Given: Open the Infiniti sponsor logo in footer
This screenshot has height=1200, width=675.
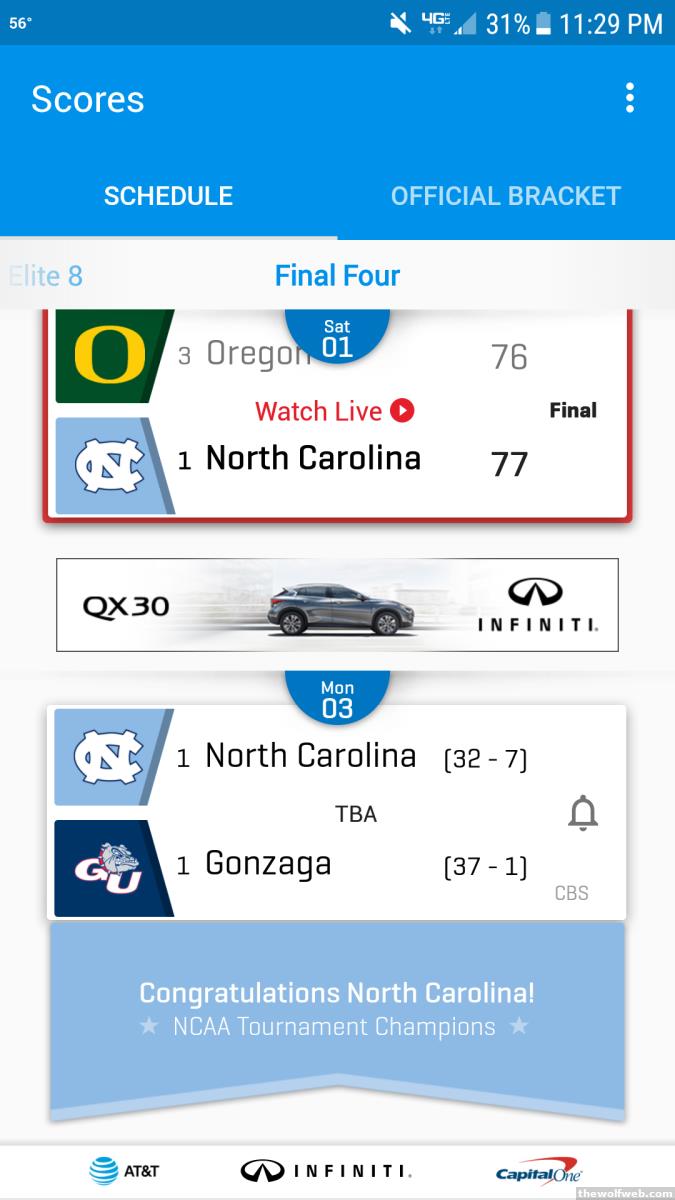Looking at the screenshot, I should coord(326,1171).
